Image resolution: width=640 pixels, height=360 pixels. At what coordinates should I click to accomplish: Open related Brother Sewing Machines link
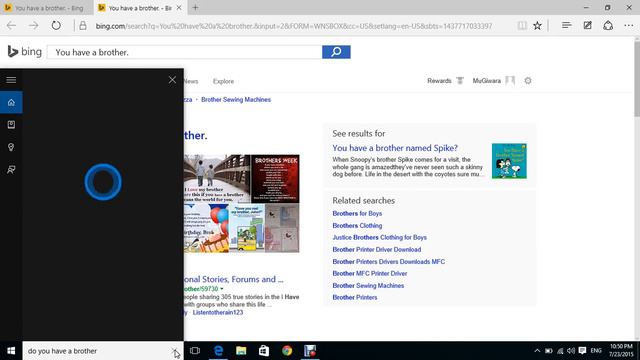point(368,286)
